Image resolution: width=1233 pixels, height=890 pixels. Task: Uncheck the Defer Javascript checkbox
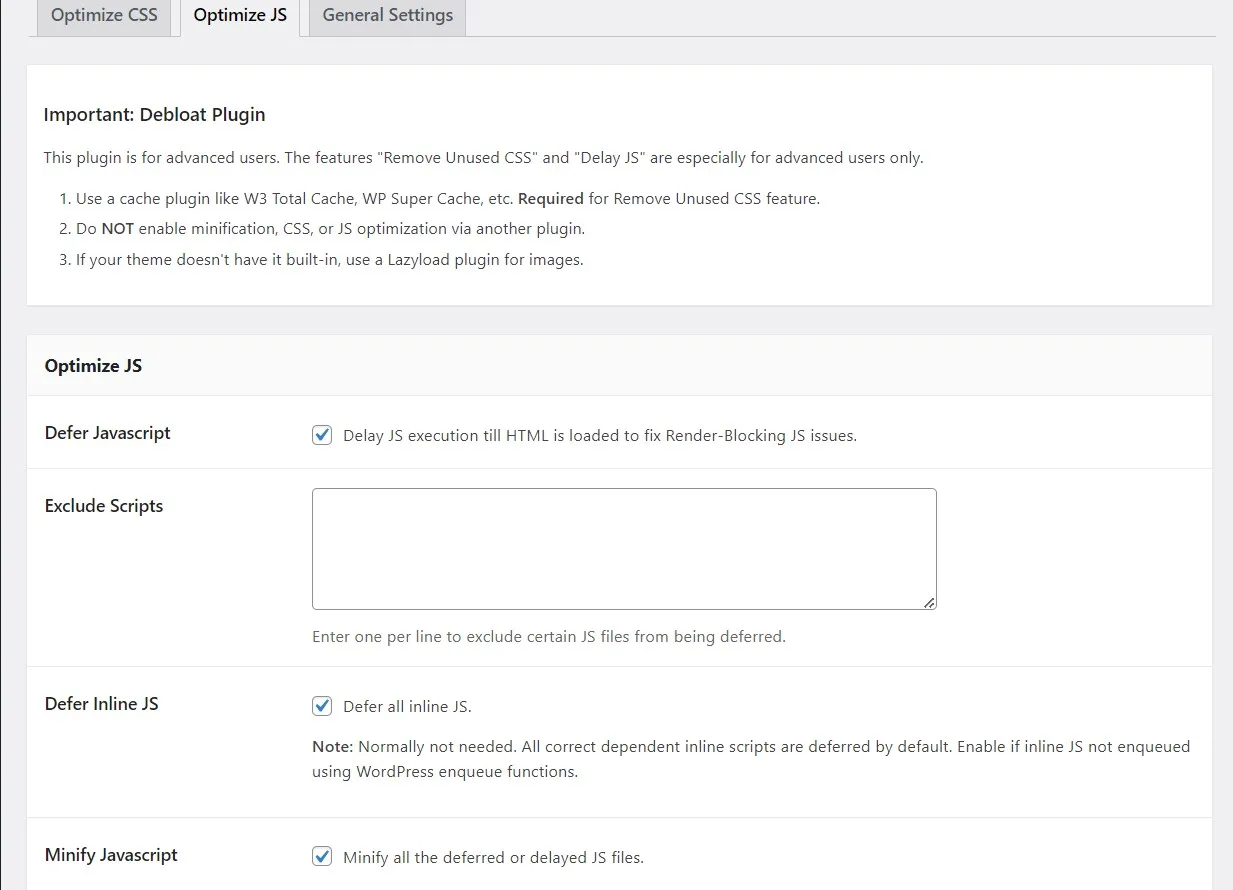pyautogui.click(x=322, y=435)
